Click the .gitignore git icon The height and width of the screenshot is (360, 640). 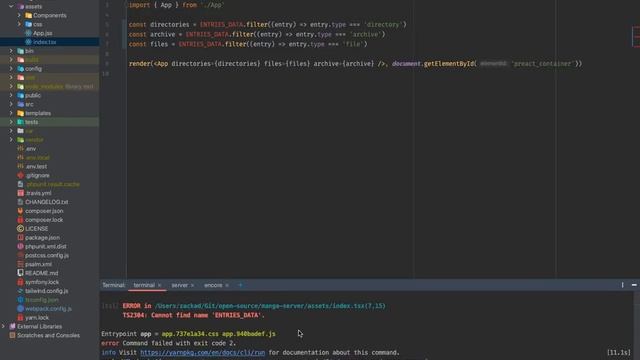(20, 176)
